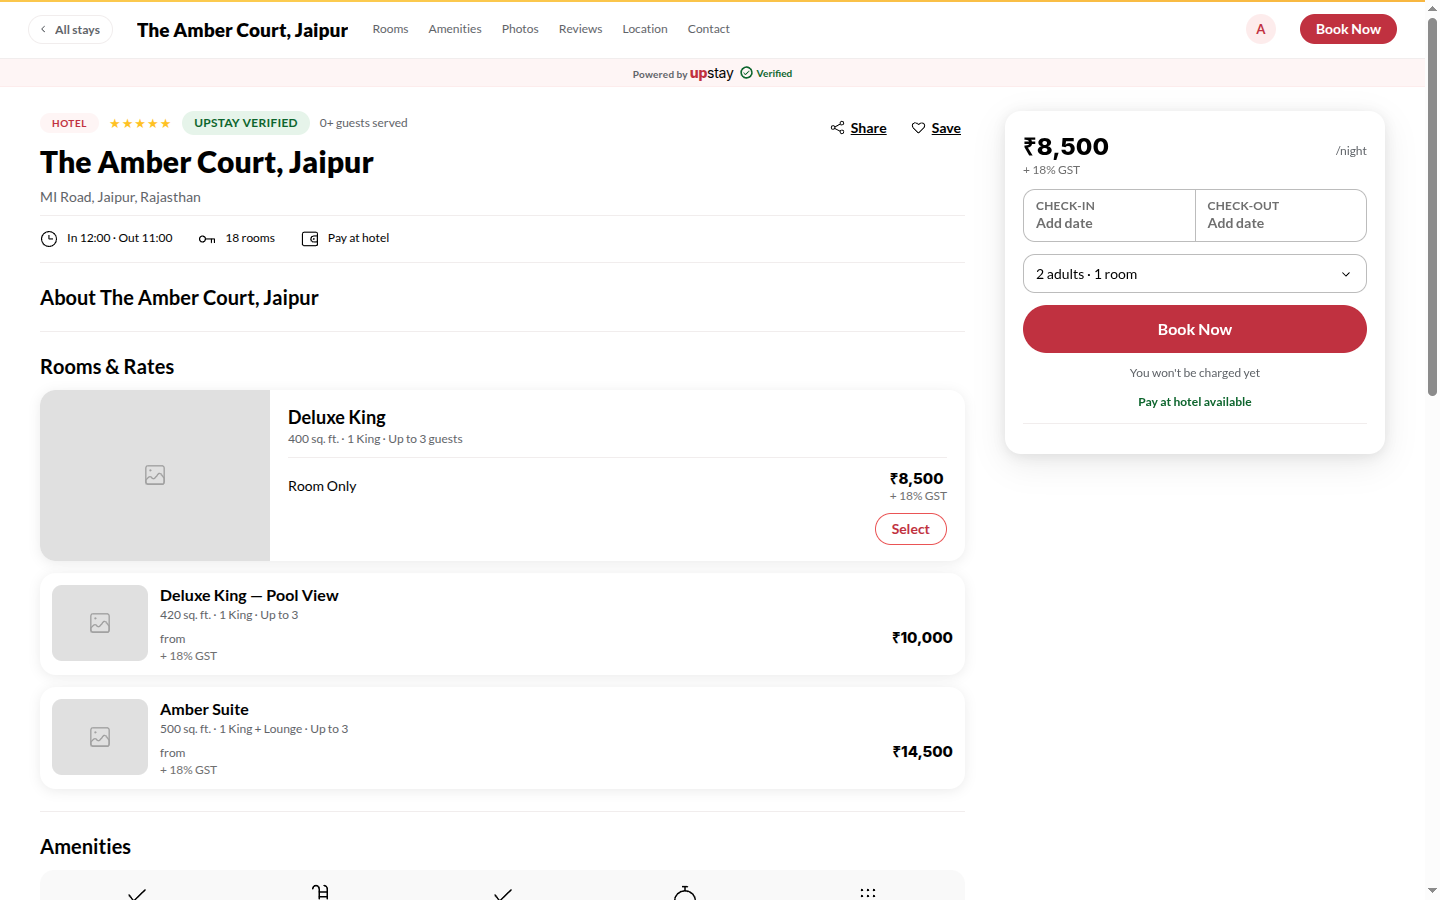Click the clock check-in time icon

pyautogui.click(x=49, y=239)
